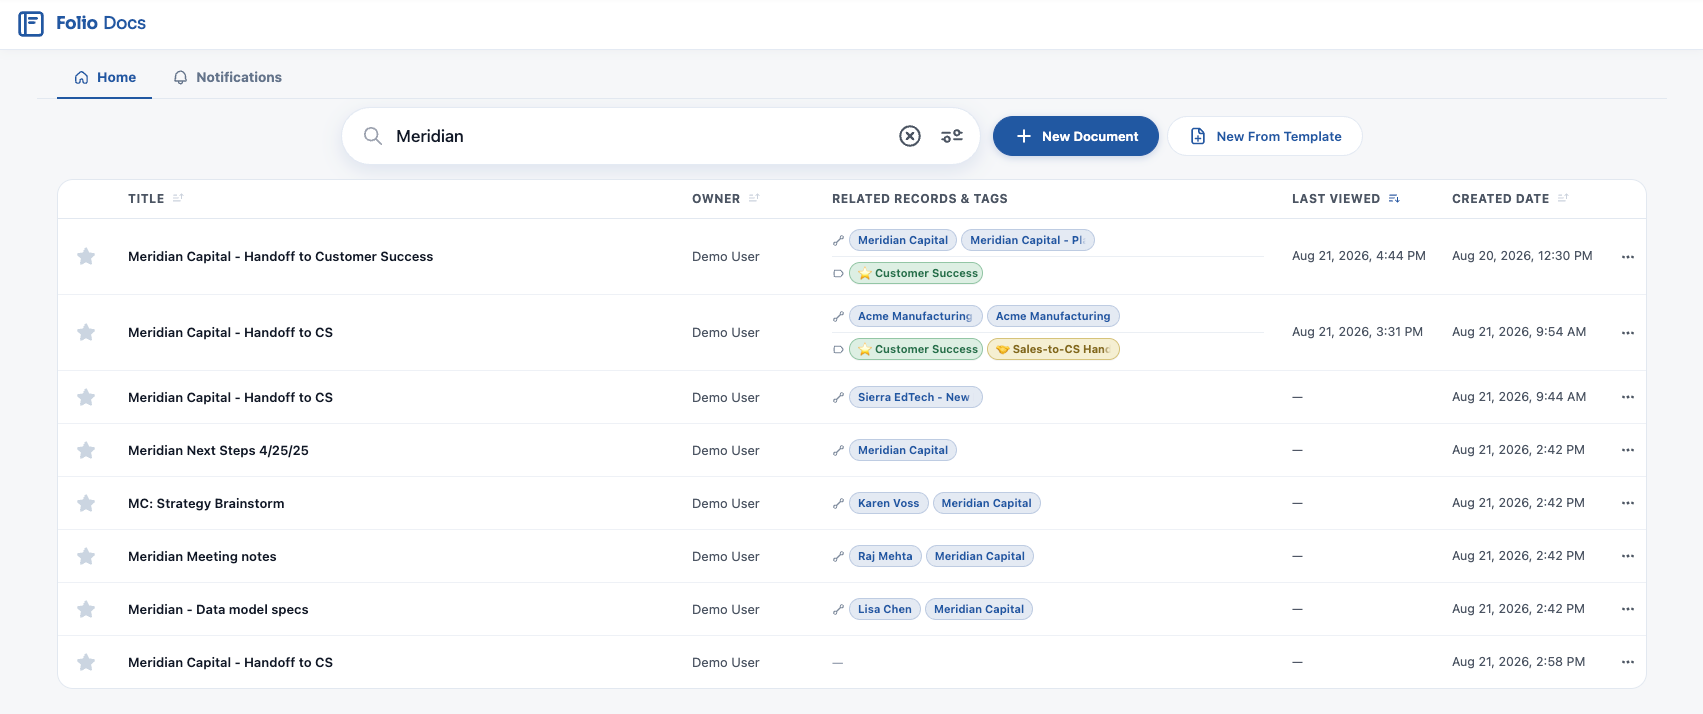Viewport: 1703px width, 714px height.
Task: Star Meridian Capital - Handoff to Customer Success
Action: tap(86, 257)
